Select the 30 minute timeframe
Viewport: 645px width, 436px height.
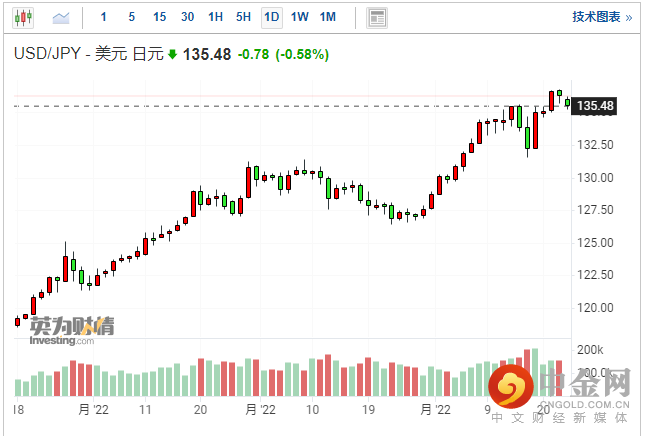[x=188, y=17]
